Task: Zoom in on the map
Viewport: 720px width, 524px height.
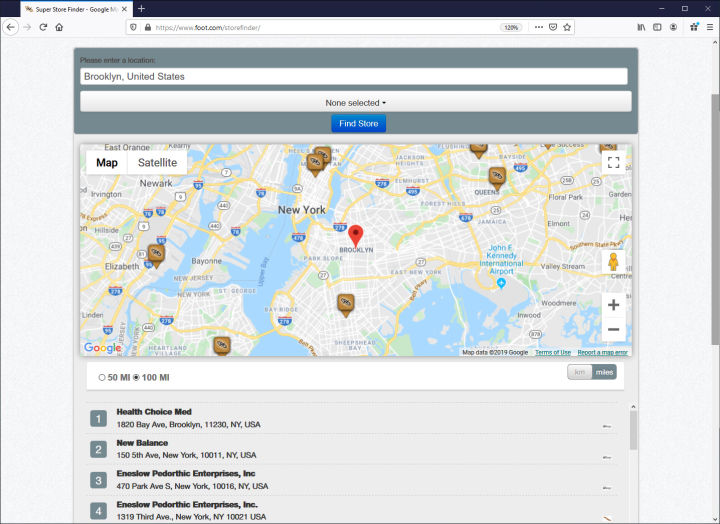Action: click(x=613, y=305)
